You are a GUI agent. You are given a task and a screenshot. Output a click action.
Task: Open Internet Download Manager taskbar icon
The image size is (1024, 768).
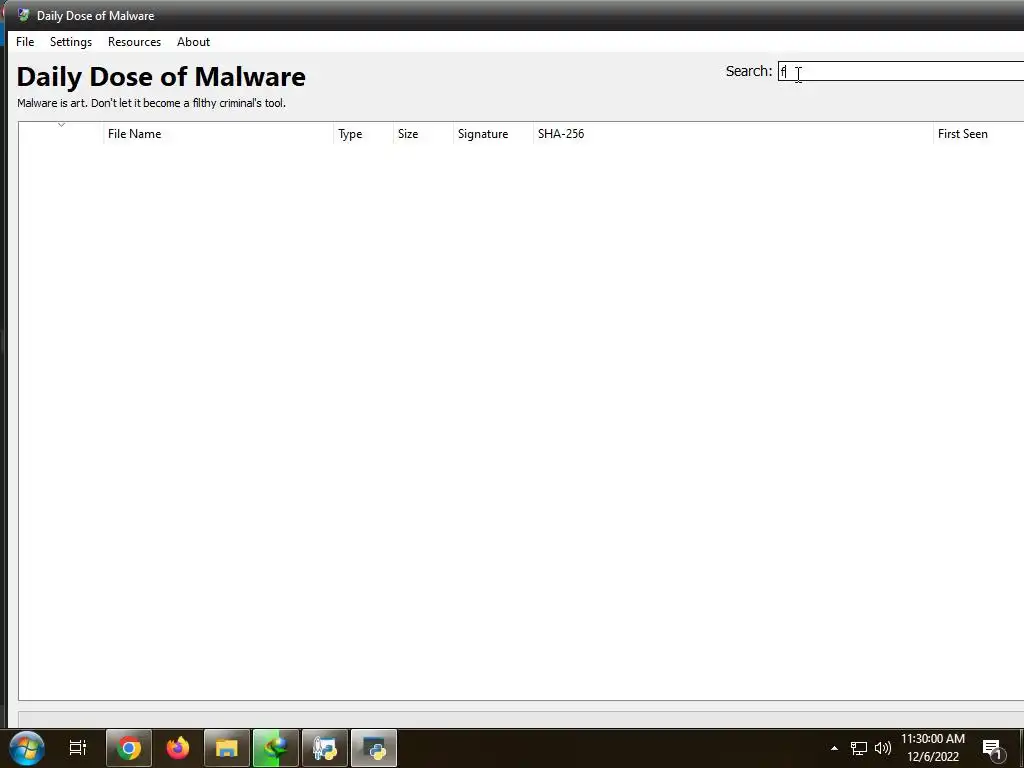pyautogui.click(x=276, y=748)
